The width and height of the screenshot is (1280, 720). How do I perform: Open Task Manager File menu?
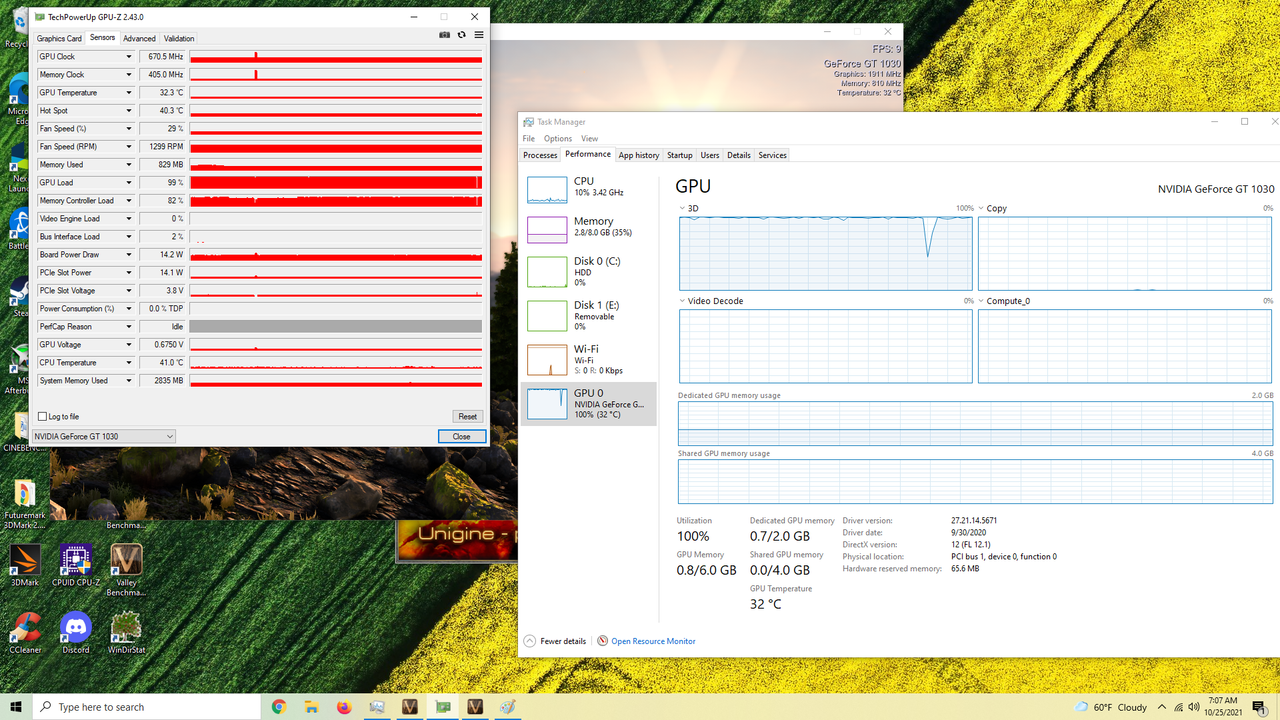coord(528,139)
